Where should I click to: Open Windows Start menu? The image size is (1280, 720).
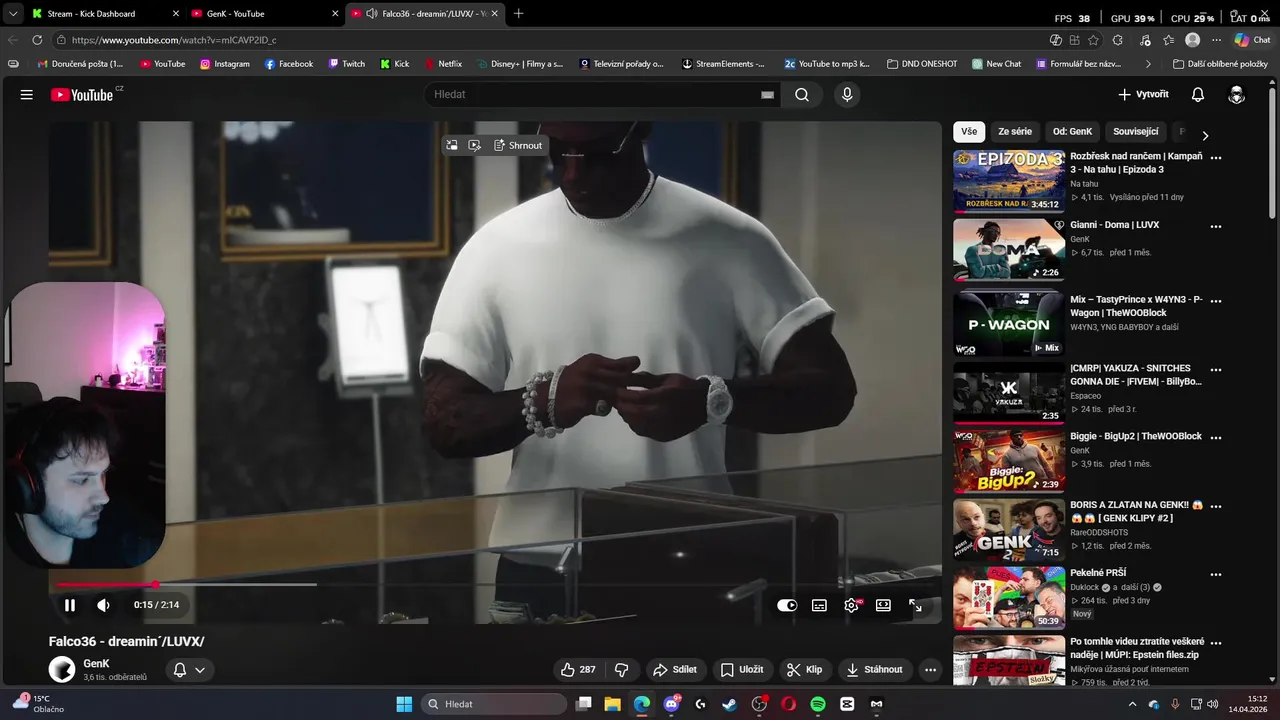[404, 704]
